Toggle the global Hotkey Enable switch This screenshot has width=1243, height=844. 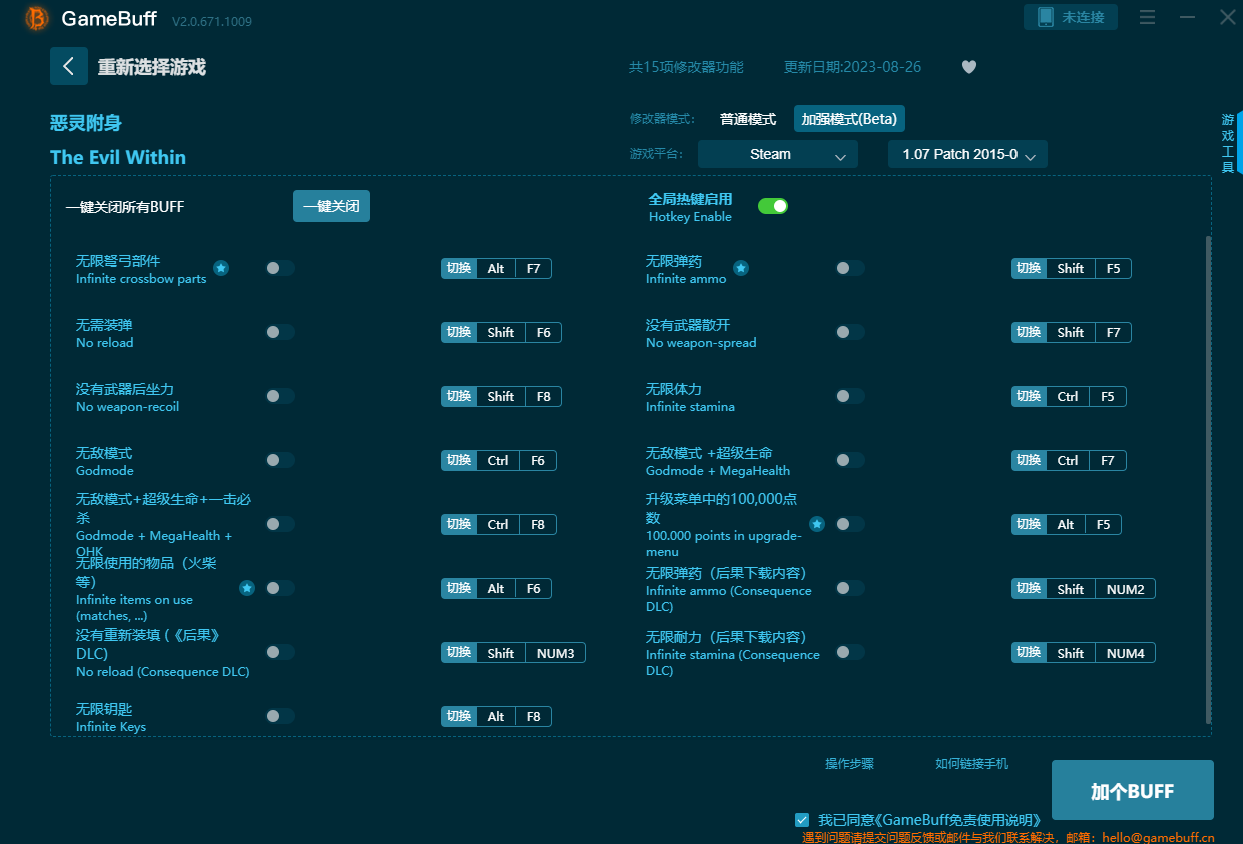(x=773, y=206)
